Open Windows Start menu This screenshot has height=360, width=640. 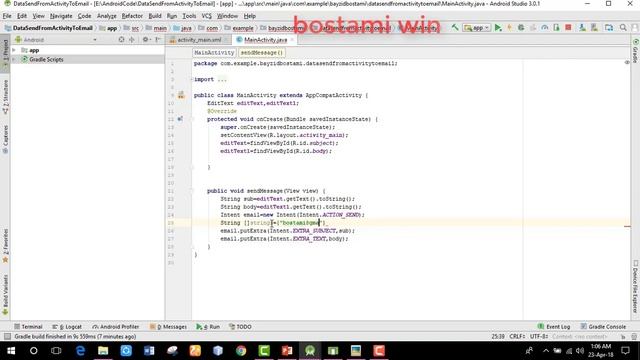pyautogui.click(x=11, y=351)
